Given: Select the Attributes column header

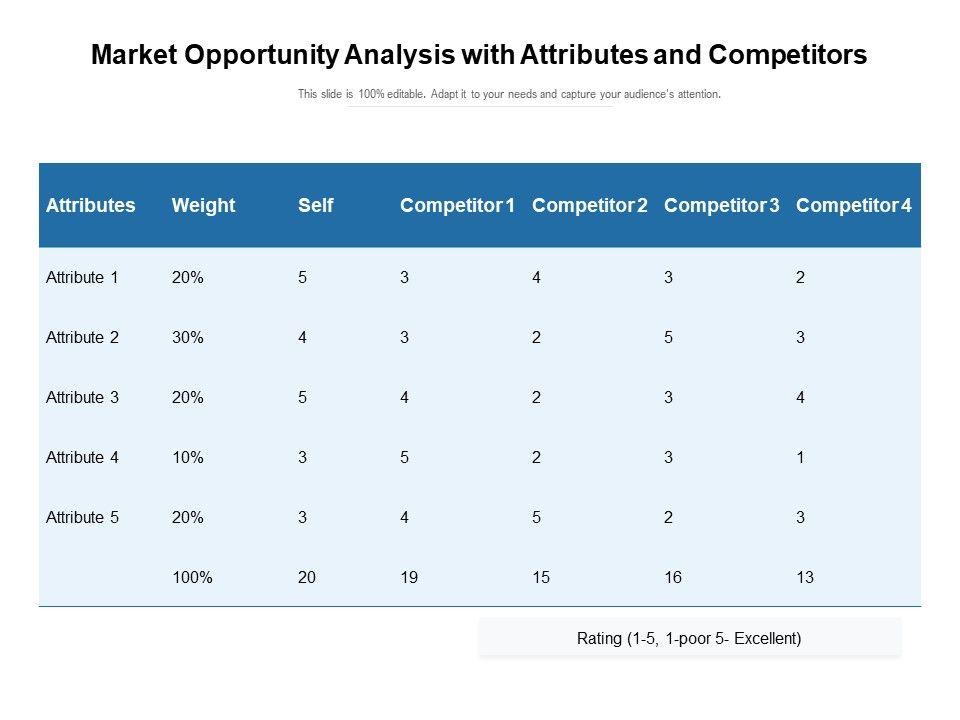Looking at the screenshot, I should tap(90, 206).
